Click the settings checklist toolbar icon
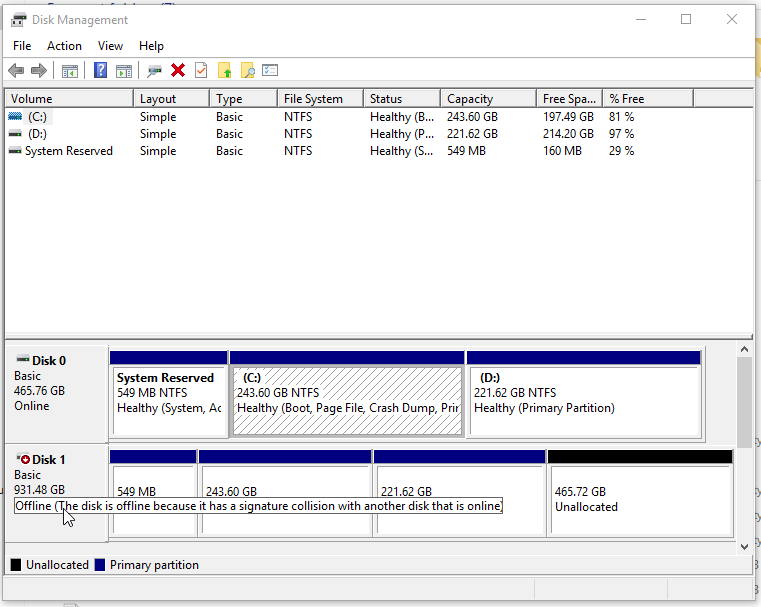The width and height of the screenshot is (761, 607). coord(270,70)
